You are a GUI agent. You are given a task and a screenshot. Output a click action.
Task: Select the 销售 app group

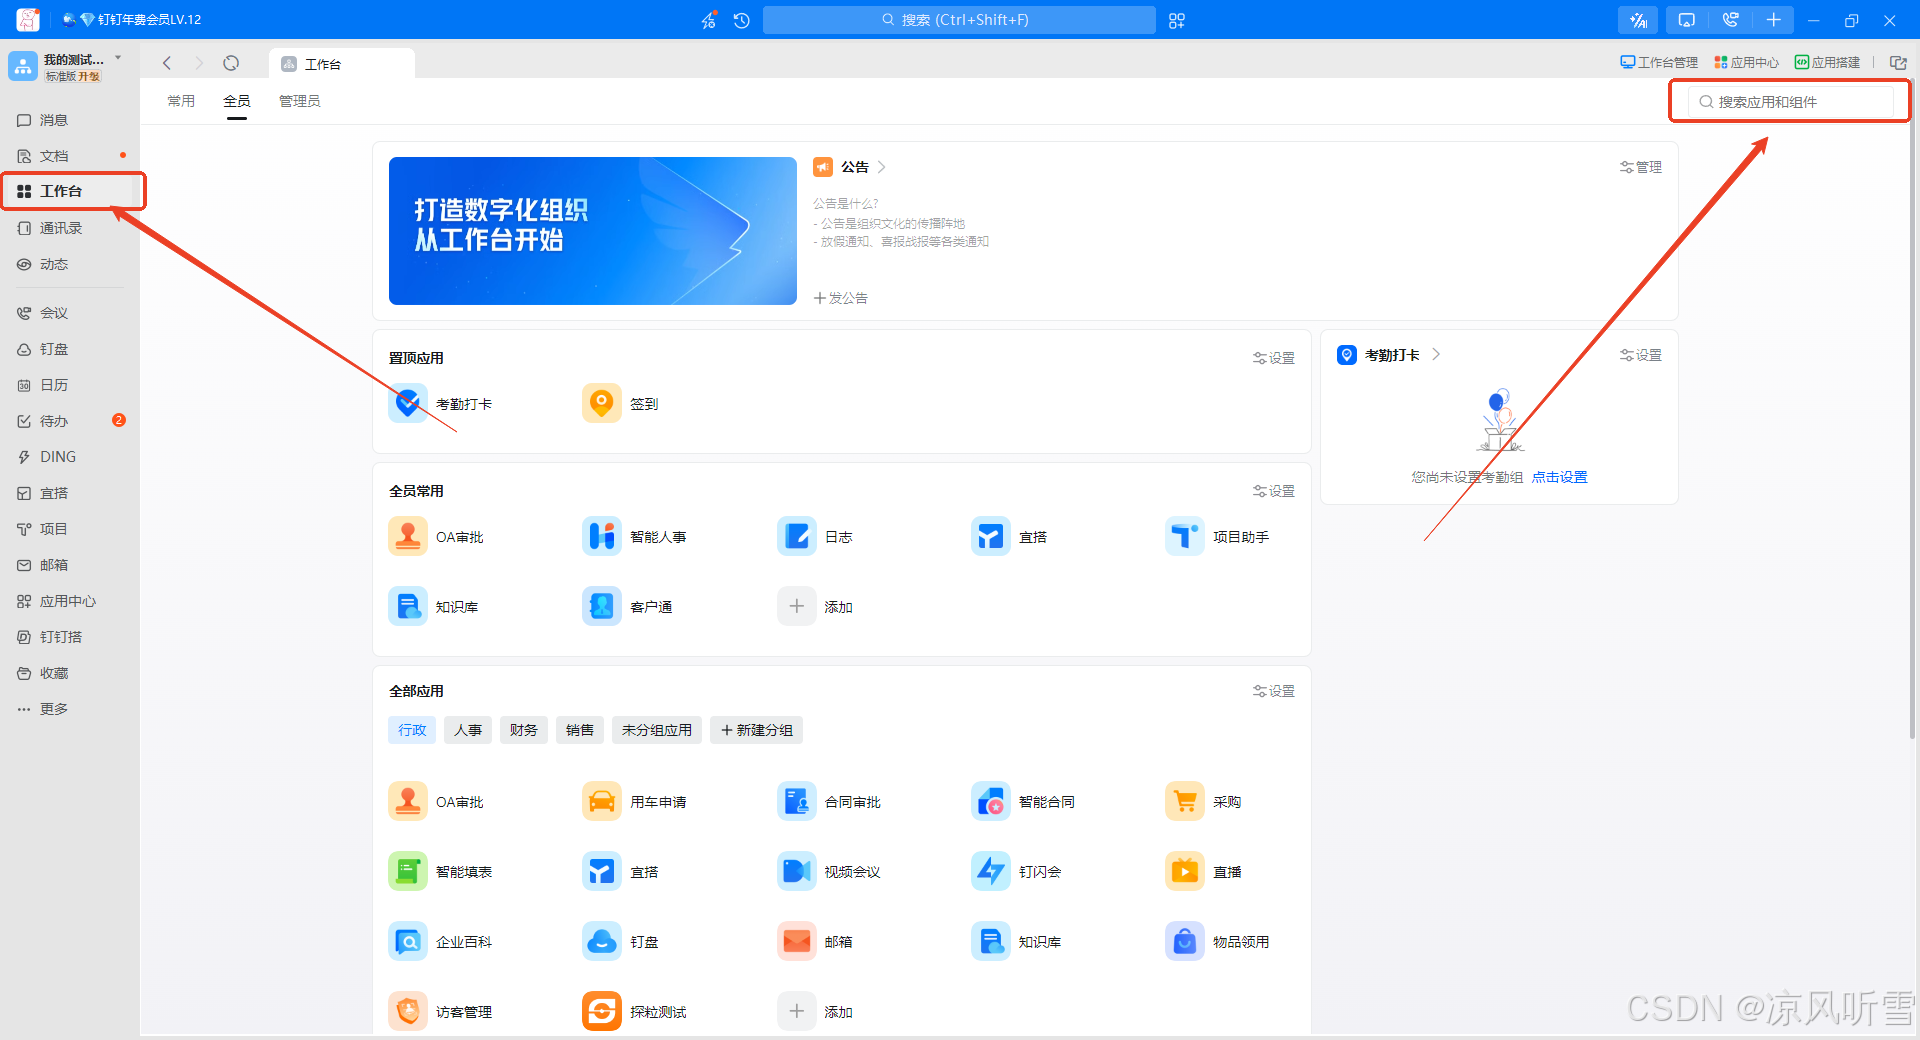pos(580,730)
